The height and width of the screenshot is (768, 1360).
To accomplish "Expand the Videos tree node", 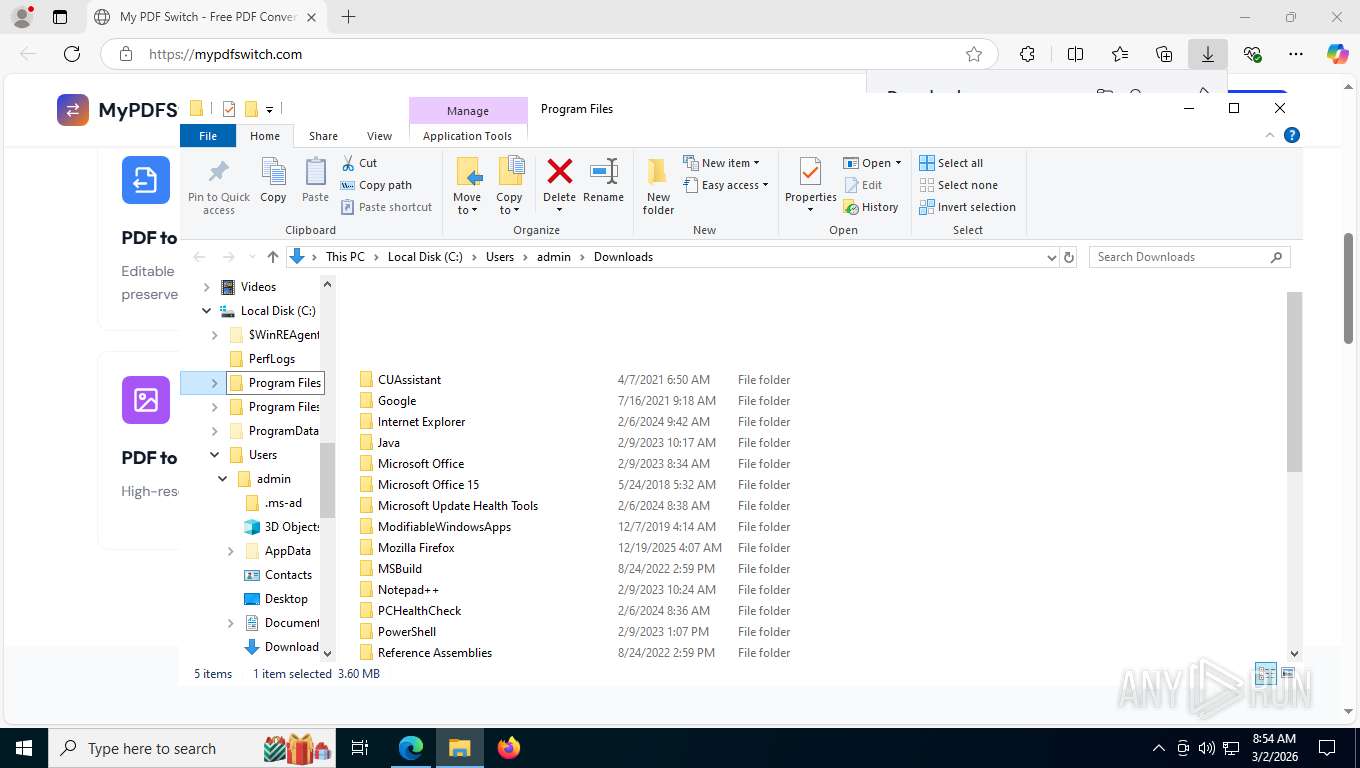I will (x=207, y=287).
